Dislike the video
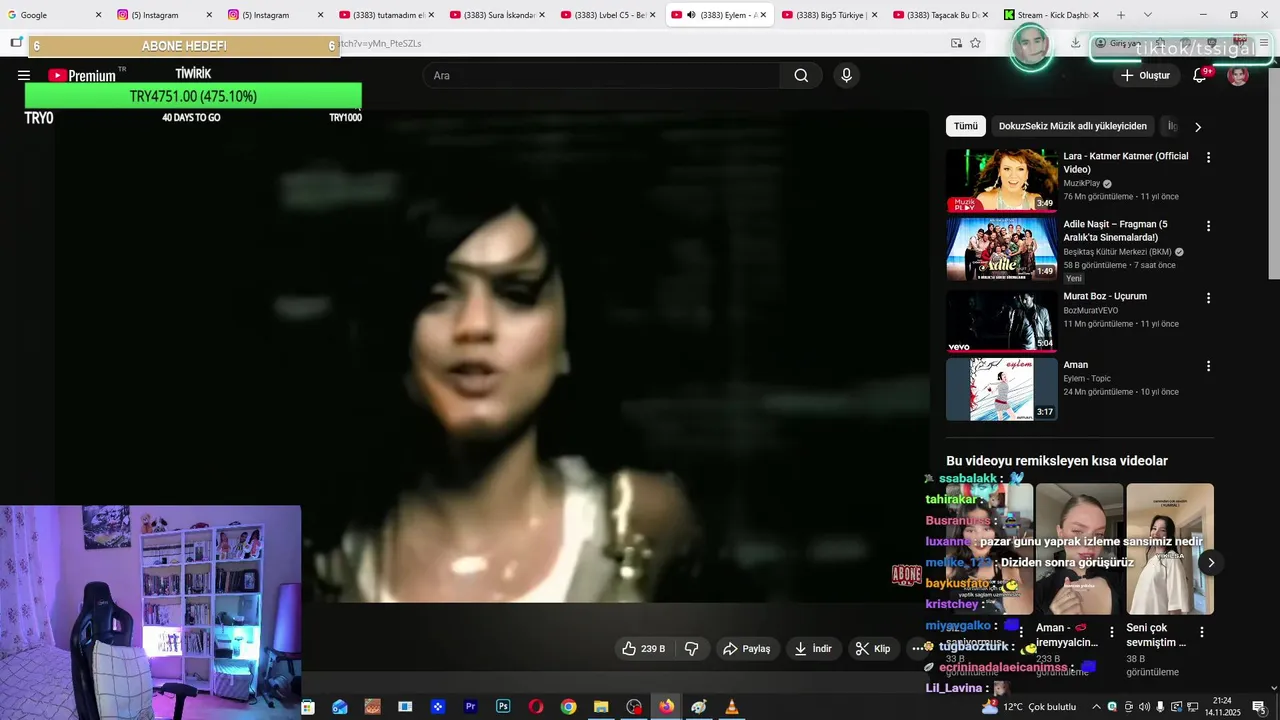1280x720 pixels. pos(692,649)
